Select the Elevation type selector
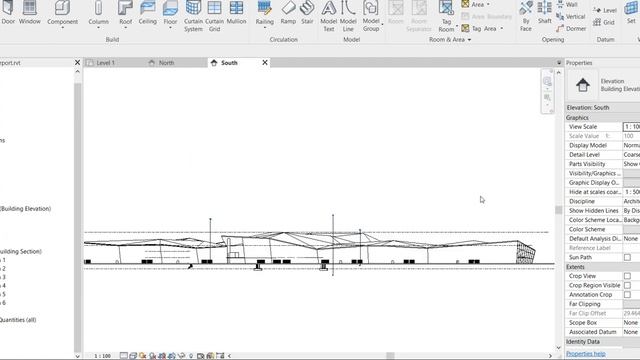Image resolution: width=640 pixels, height=360 pixels. pos(603,85)
